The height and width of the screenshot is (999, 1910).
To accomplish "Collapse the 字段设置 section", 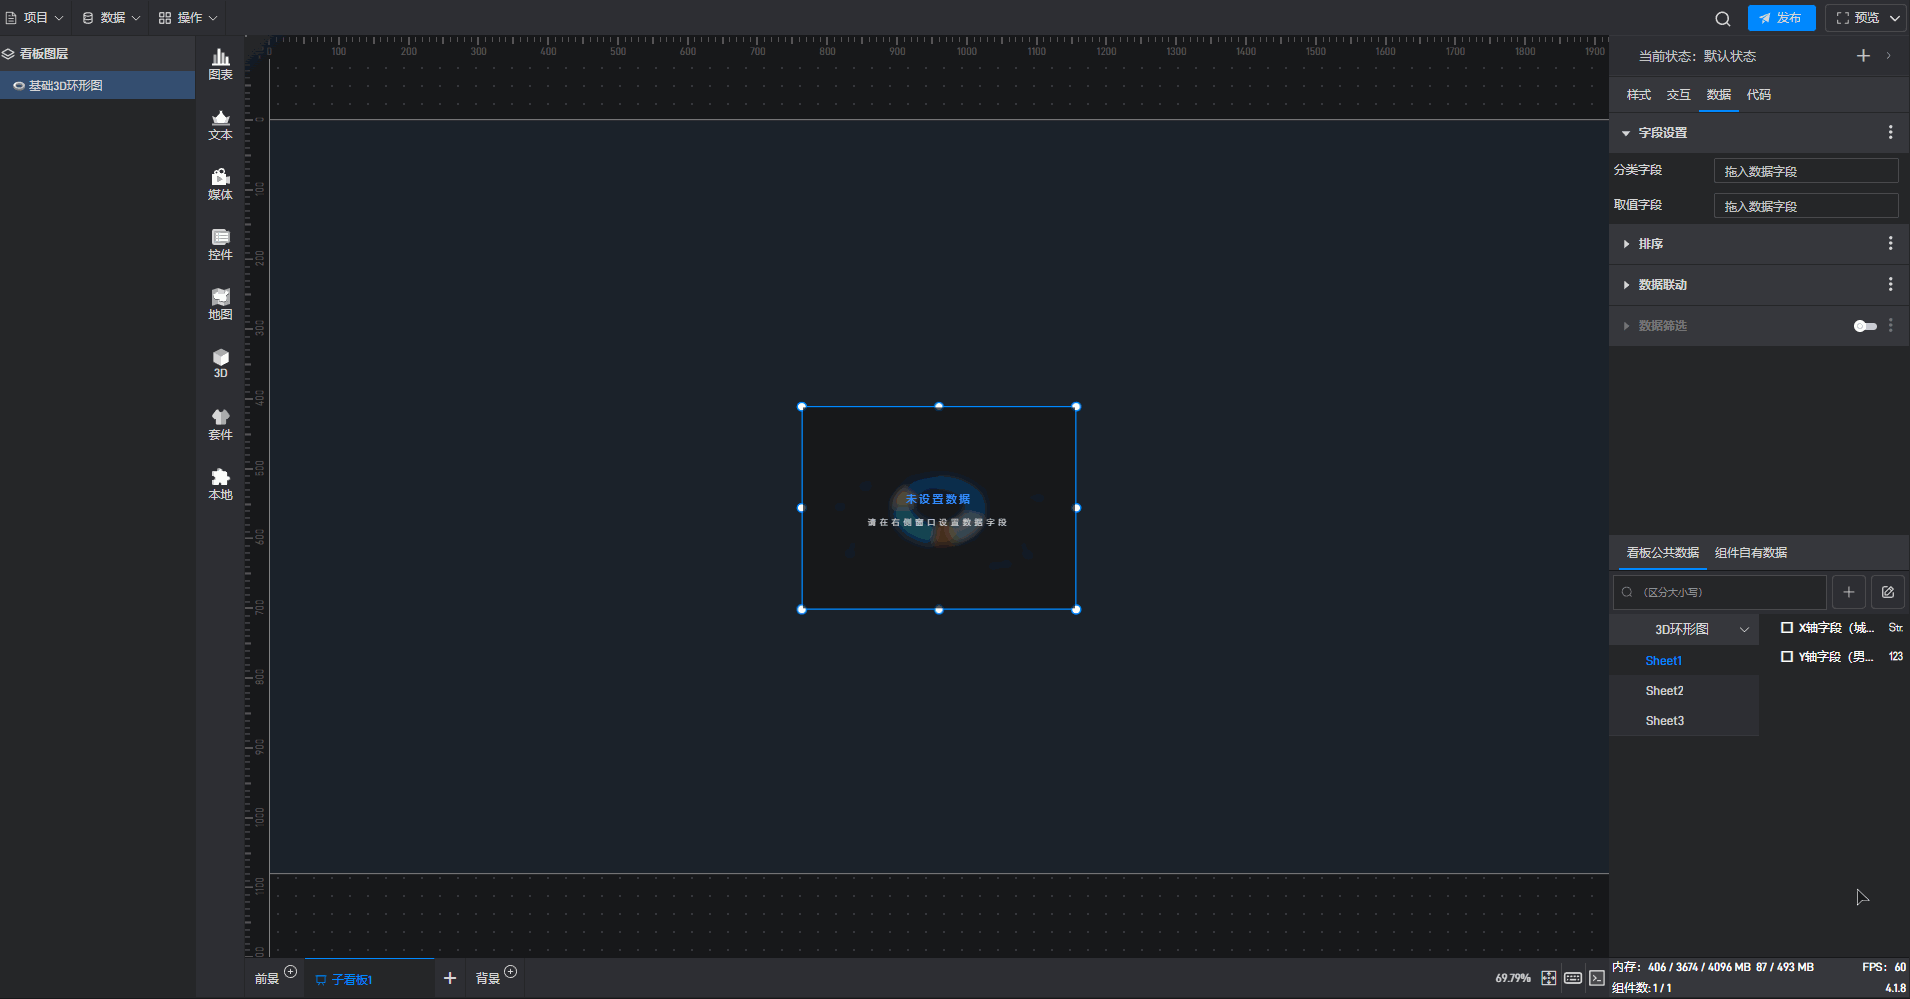I will tap(1626, 133).
